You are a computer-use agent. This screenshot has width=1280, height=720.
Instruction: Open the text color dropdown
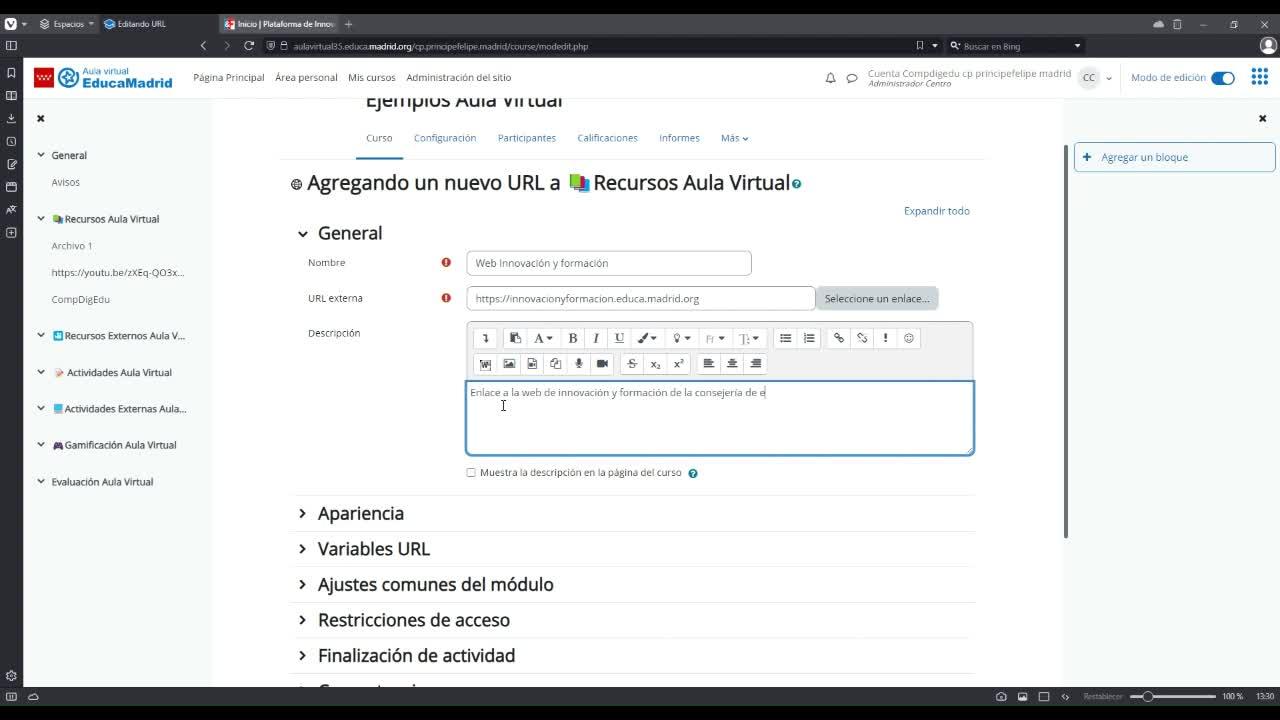point(647,338)
